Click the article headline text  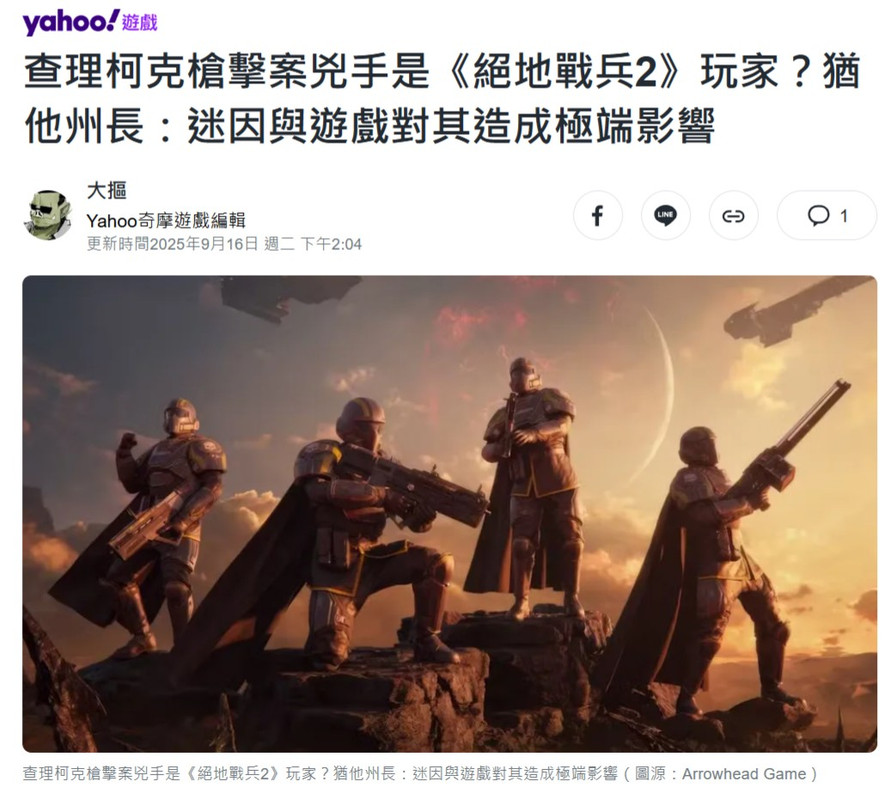click(443, 99)
